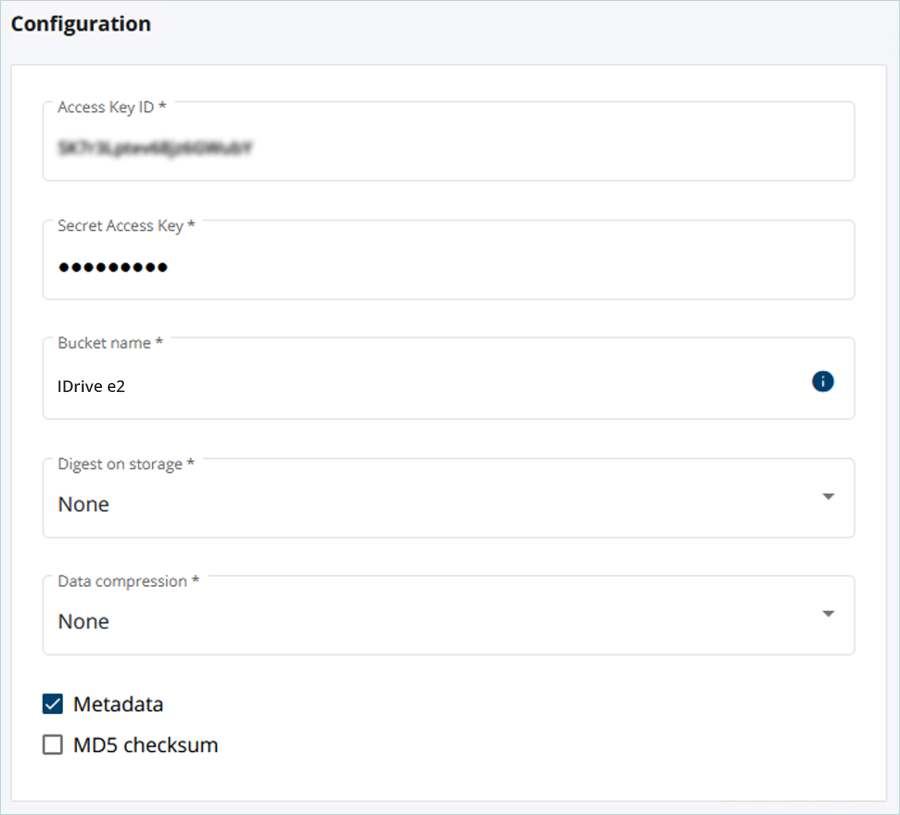Click the masked Secret Access Key dots
The height and width of the screenshot is (815, 900).
click(x=112, y=267)
